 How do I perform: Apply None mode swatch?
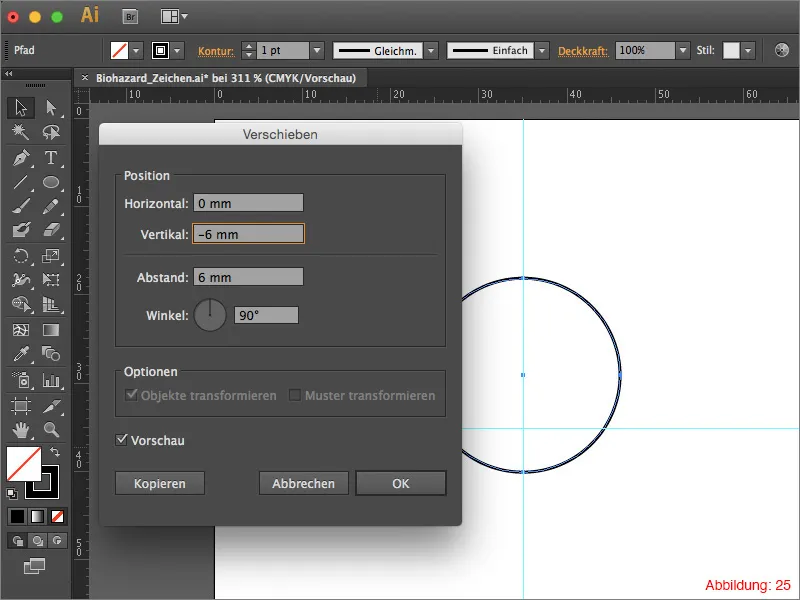point(57,517)
